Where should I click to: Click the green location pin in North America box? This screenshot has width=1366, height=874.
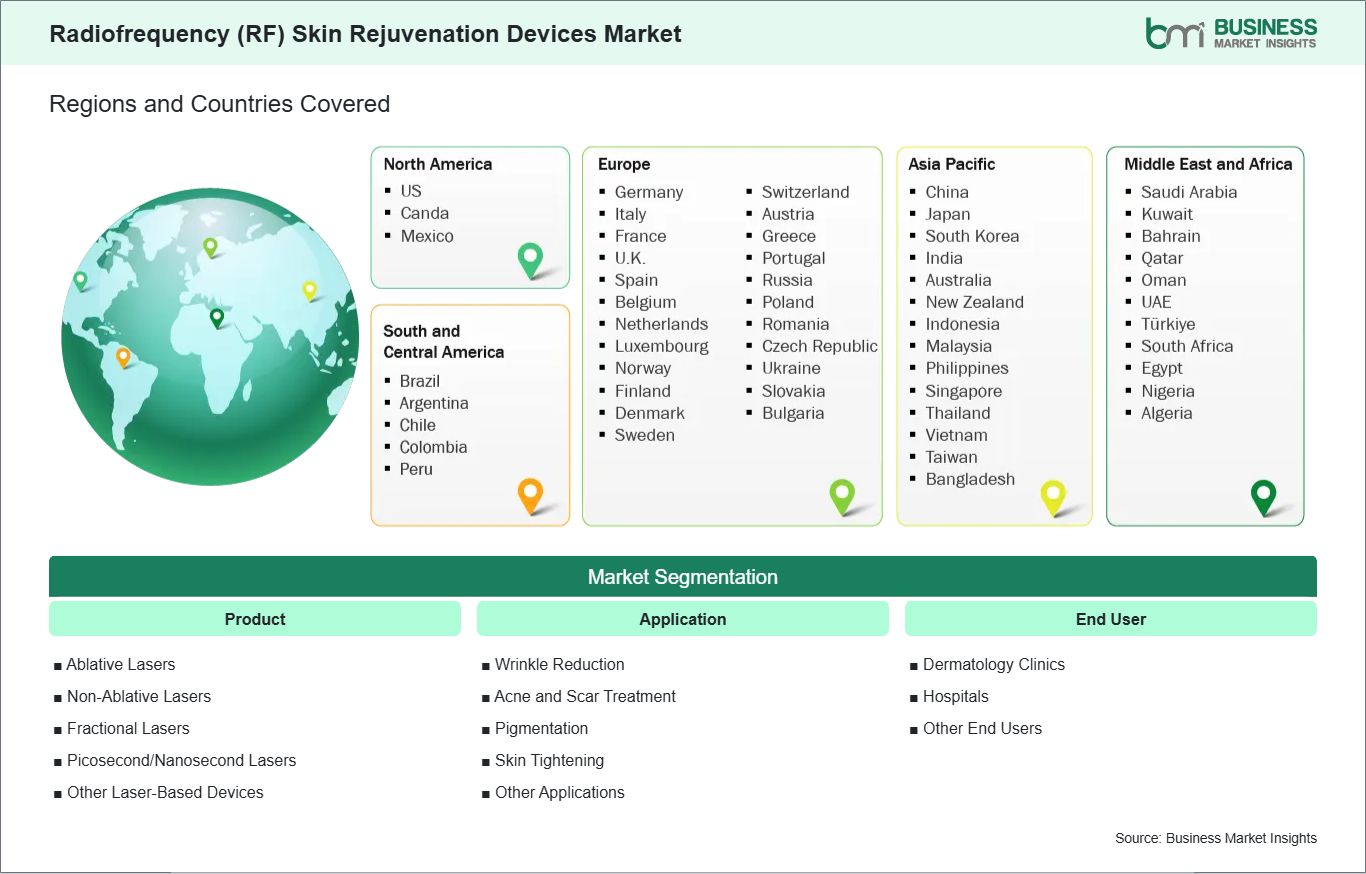(x=530, y=261)
